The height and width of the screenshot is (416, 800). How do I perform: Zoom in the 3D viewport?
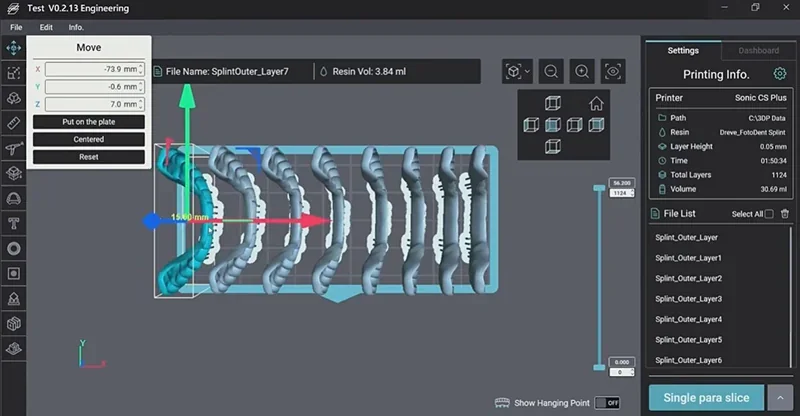(x=582, y=71)
